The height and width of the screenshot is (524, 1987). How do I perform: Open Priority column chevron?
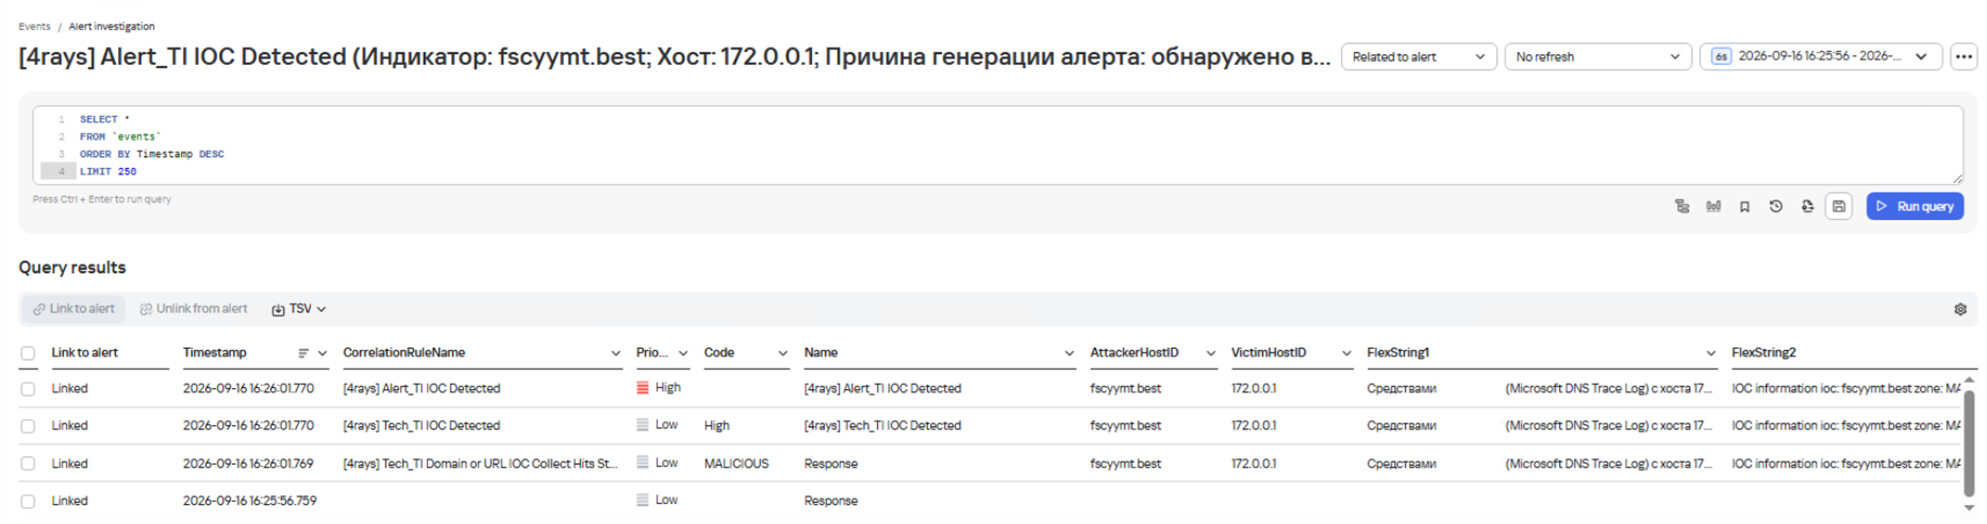[x=683, y=353]
